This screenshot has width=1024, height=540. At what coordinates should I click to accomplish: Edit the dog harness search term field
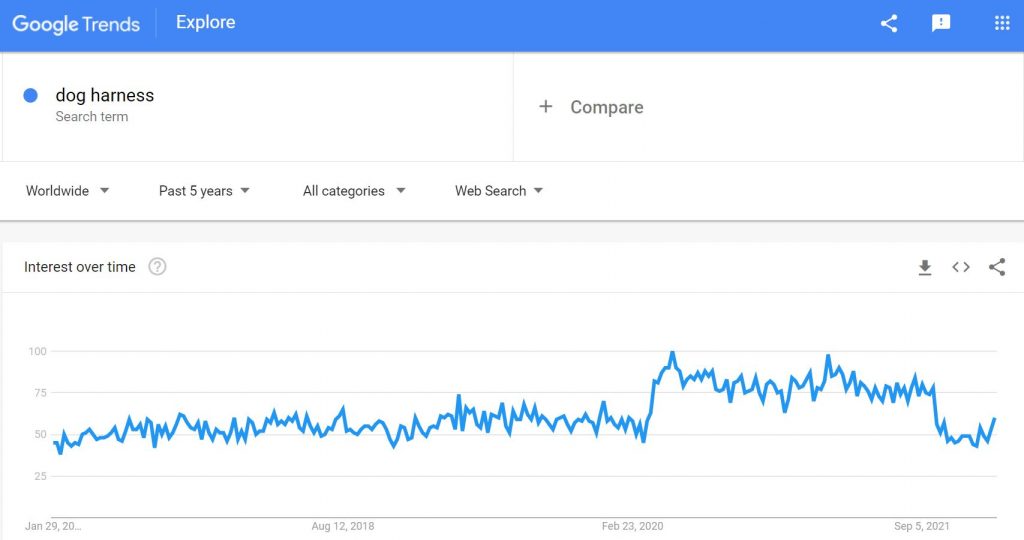tap(257, 106)
